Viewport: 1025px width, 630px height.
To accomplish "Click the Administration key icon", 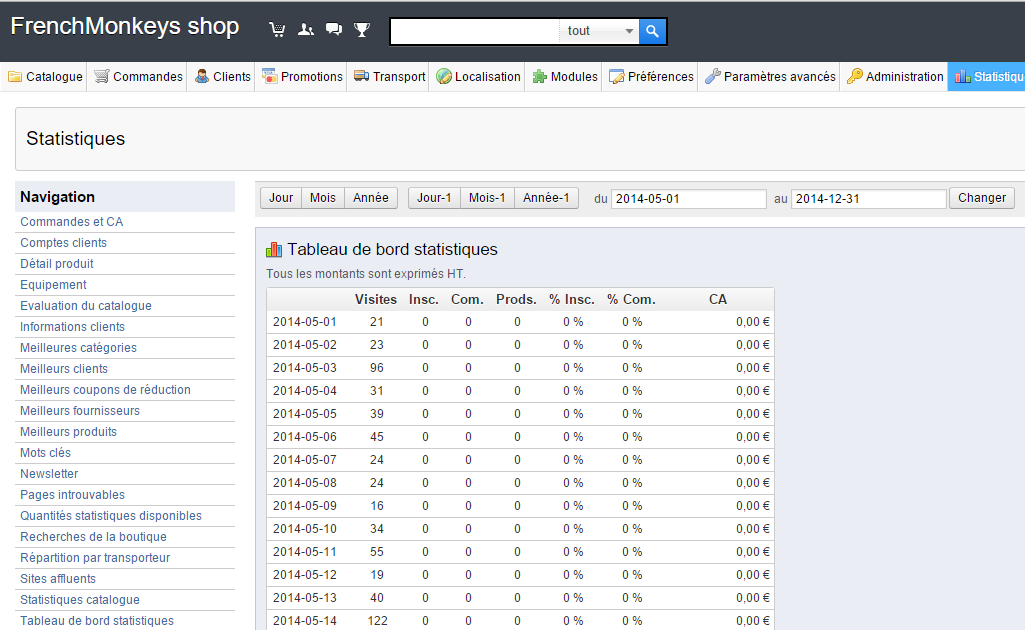I will pyautogui.click(x=854, y=76).
